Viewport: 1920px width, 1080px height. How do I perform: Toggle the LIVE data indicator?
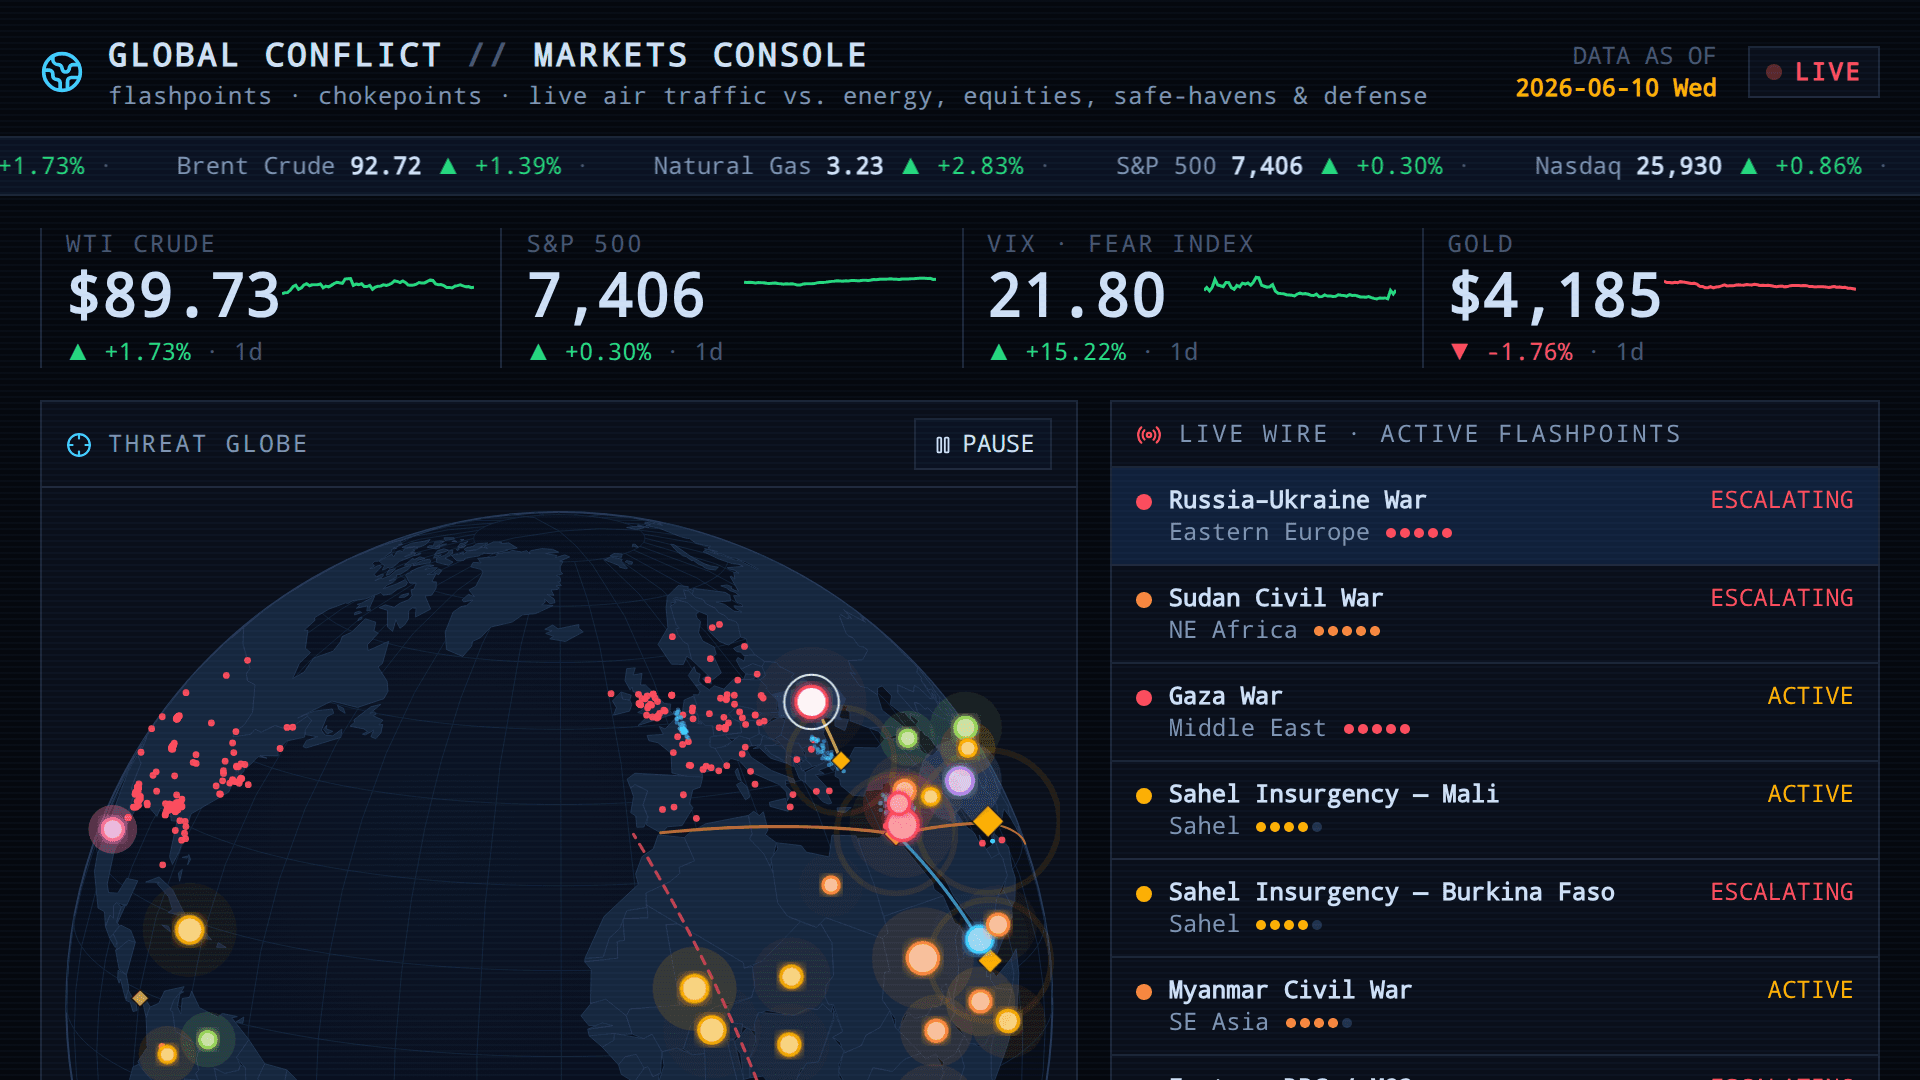point(1813,72)
